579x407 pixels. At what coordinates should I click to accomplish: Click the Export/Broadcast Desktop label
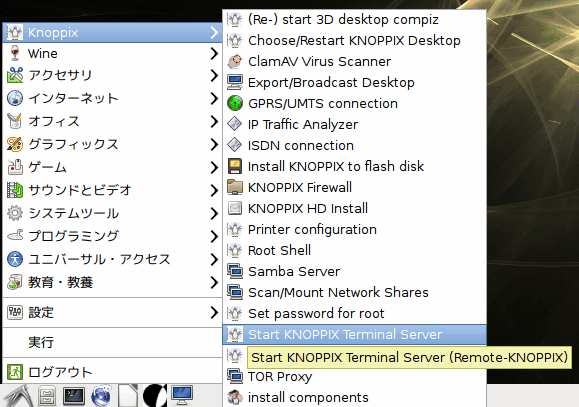(331, 82)
